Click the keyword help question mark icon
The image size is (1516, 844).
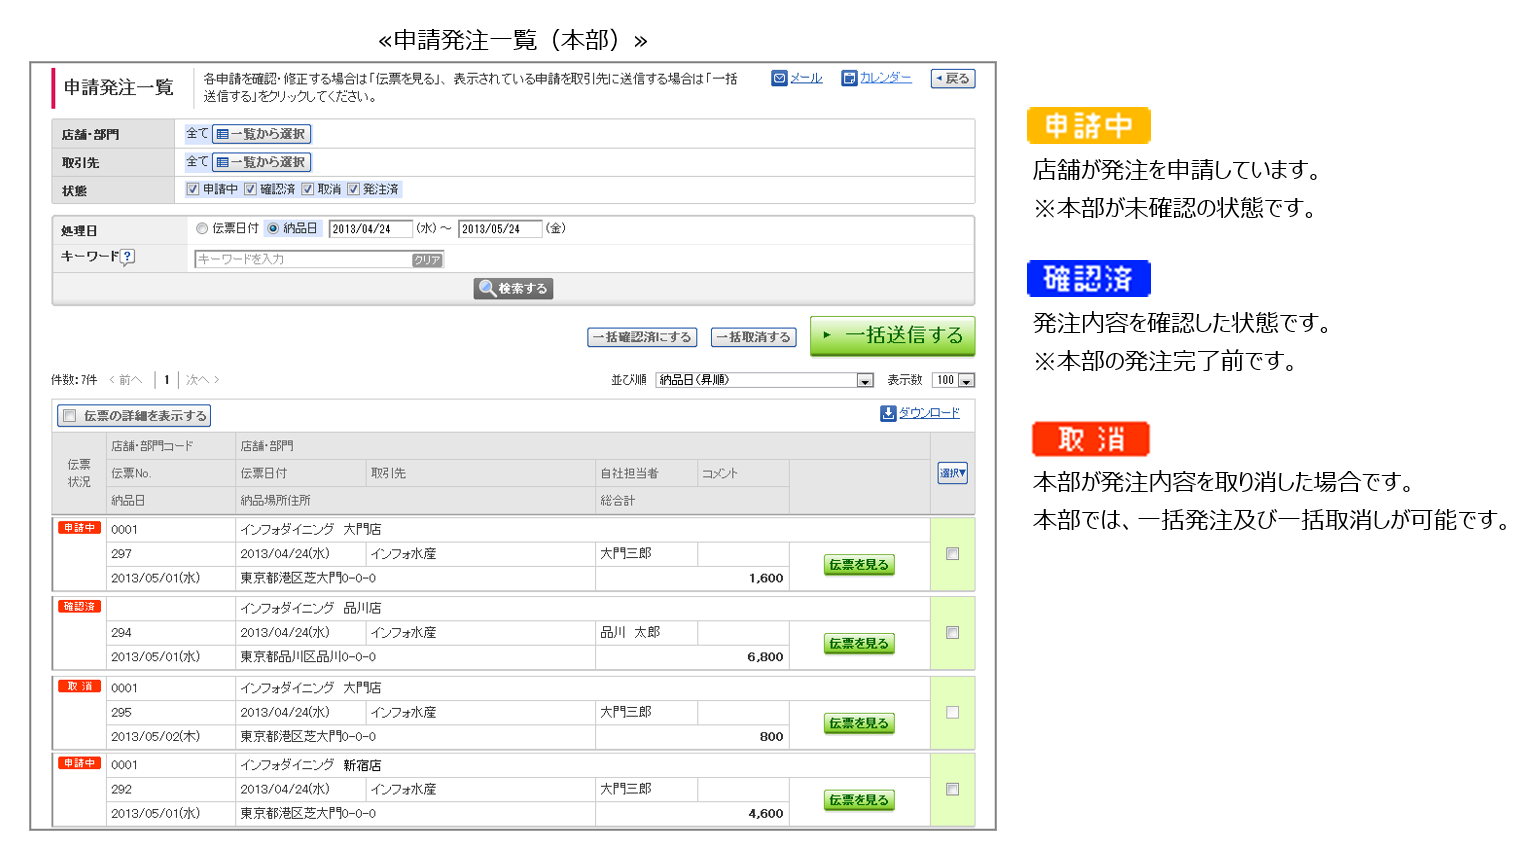[x=127, y=257]
